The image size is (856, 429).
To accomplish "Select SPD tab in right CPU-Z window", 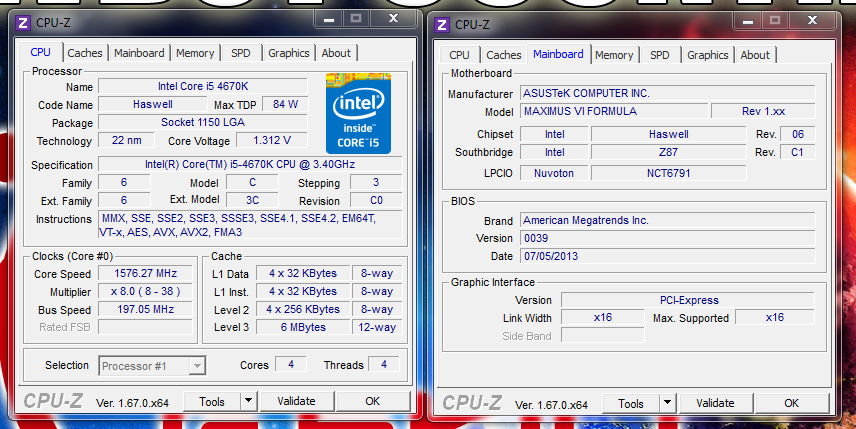I will click(659, 55).
